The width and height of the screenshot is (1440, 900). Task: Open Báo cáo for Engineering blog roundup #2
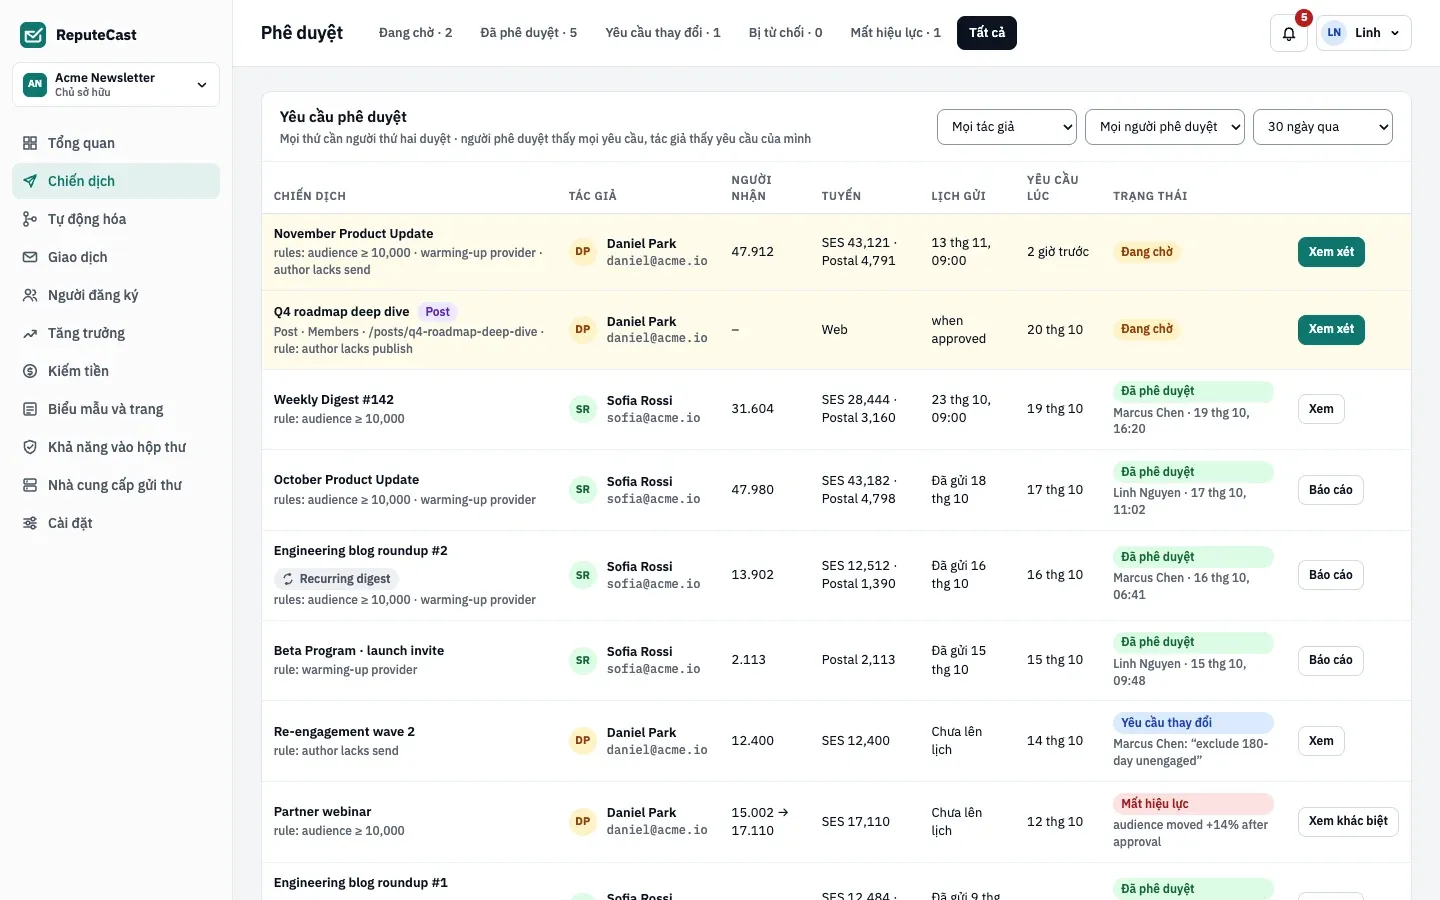point(1331,575)
